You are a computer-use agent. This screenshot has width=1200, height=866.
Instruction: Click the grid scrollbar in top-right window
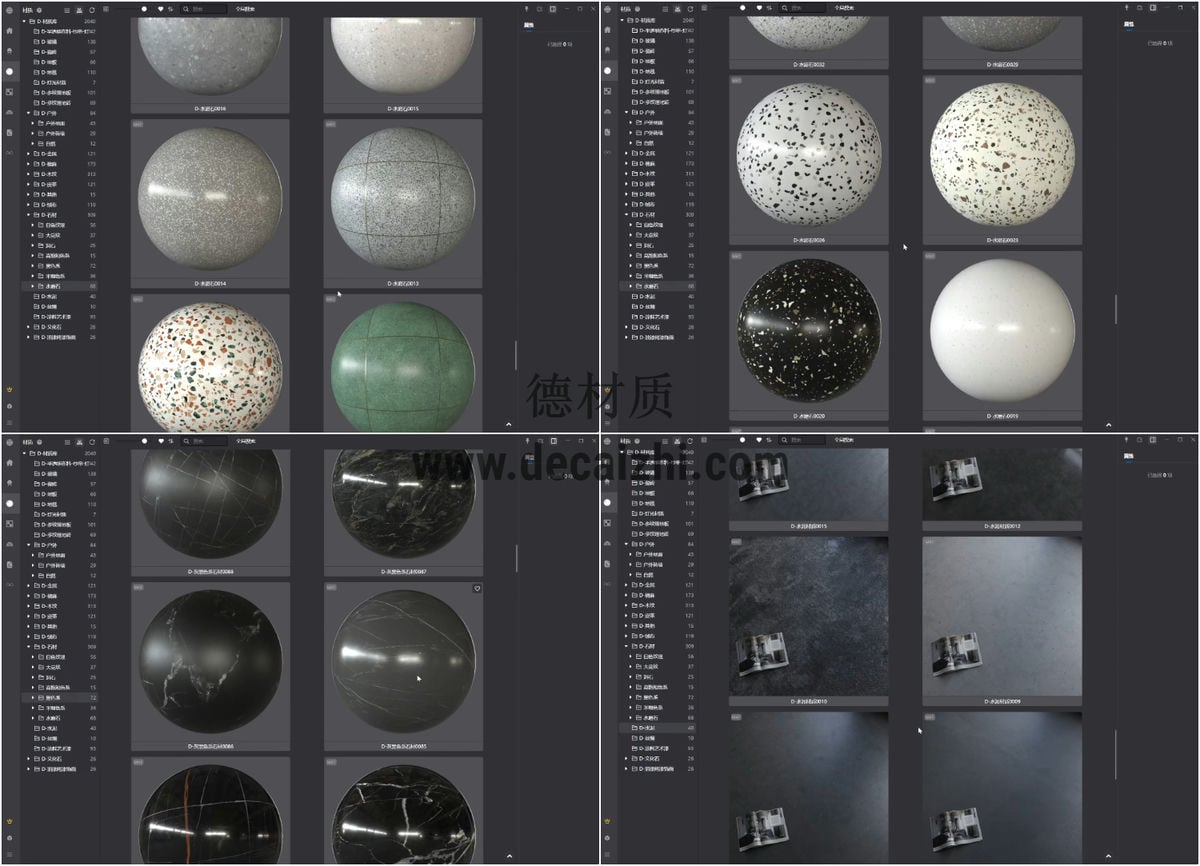pos(1115,307)
